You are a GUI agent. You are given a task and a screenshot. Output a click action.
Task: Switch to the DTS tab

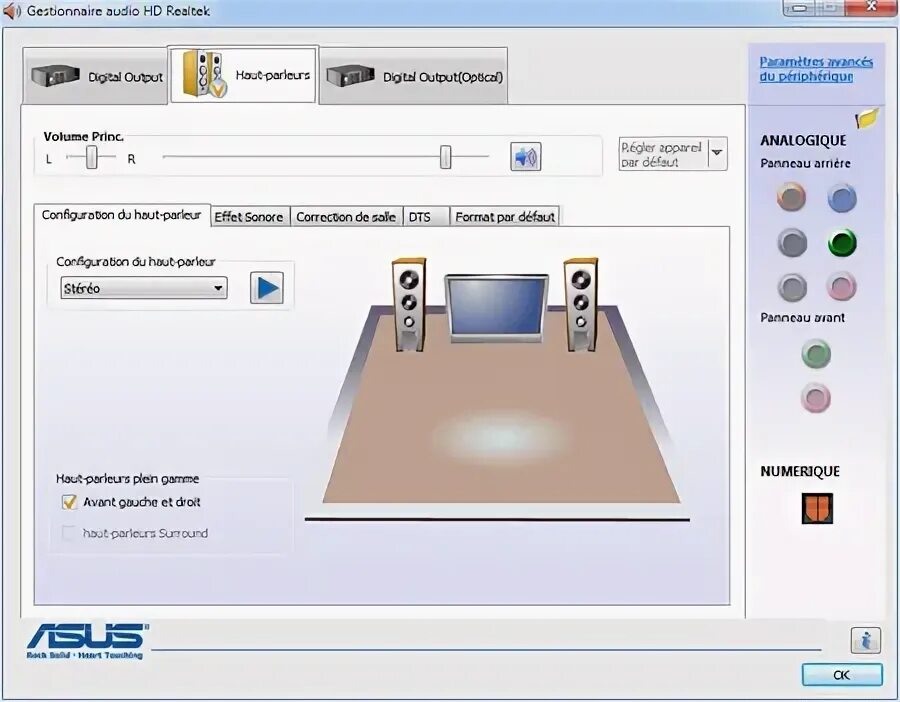click(426, 217)
